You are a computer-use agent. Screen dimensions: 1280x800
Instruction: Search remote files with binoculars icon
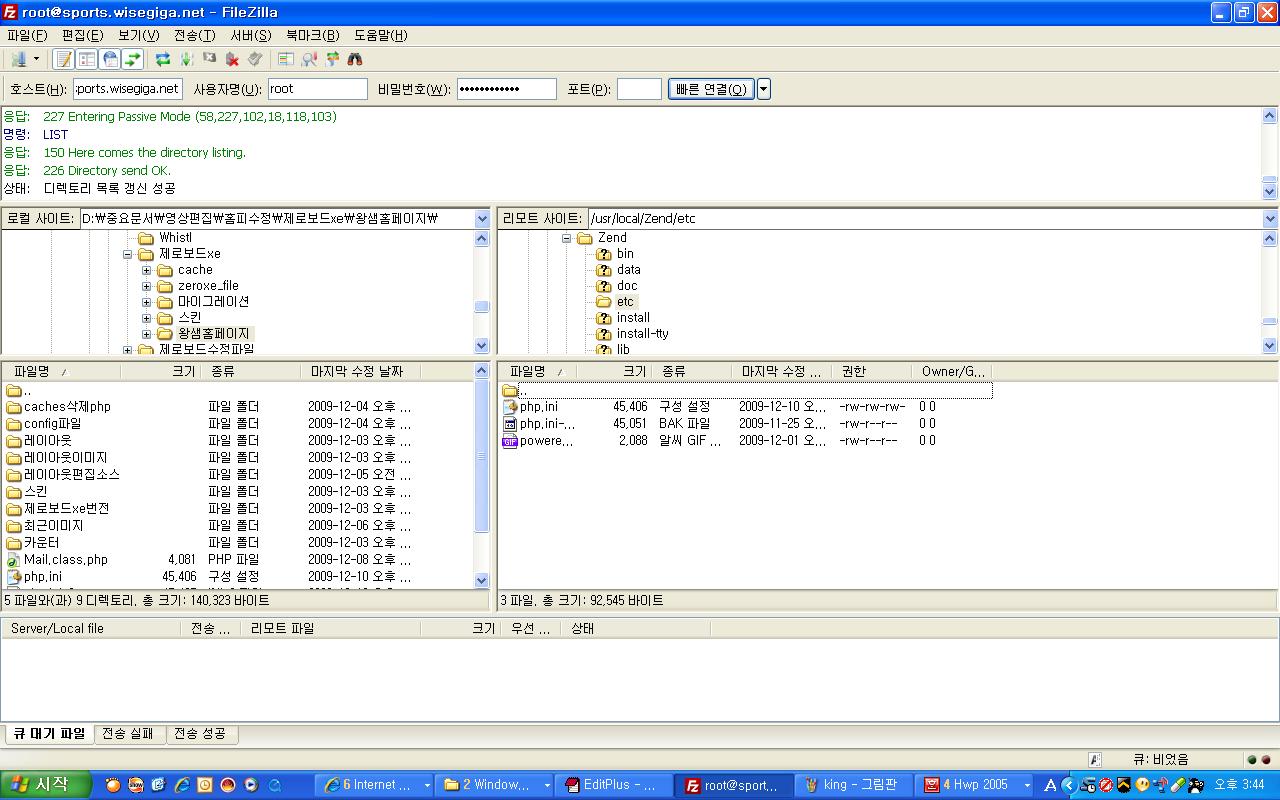point(355,60)
